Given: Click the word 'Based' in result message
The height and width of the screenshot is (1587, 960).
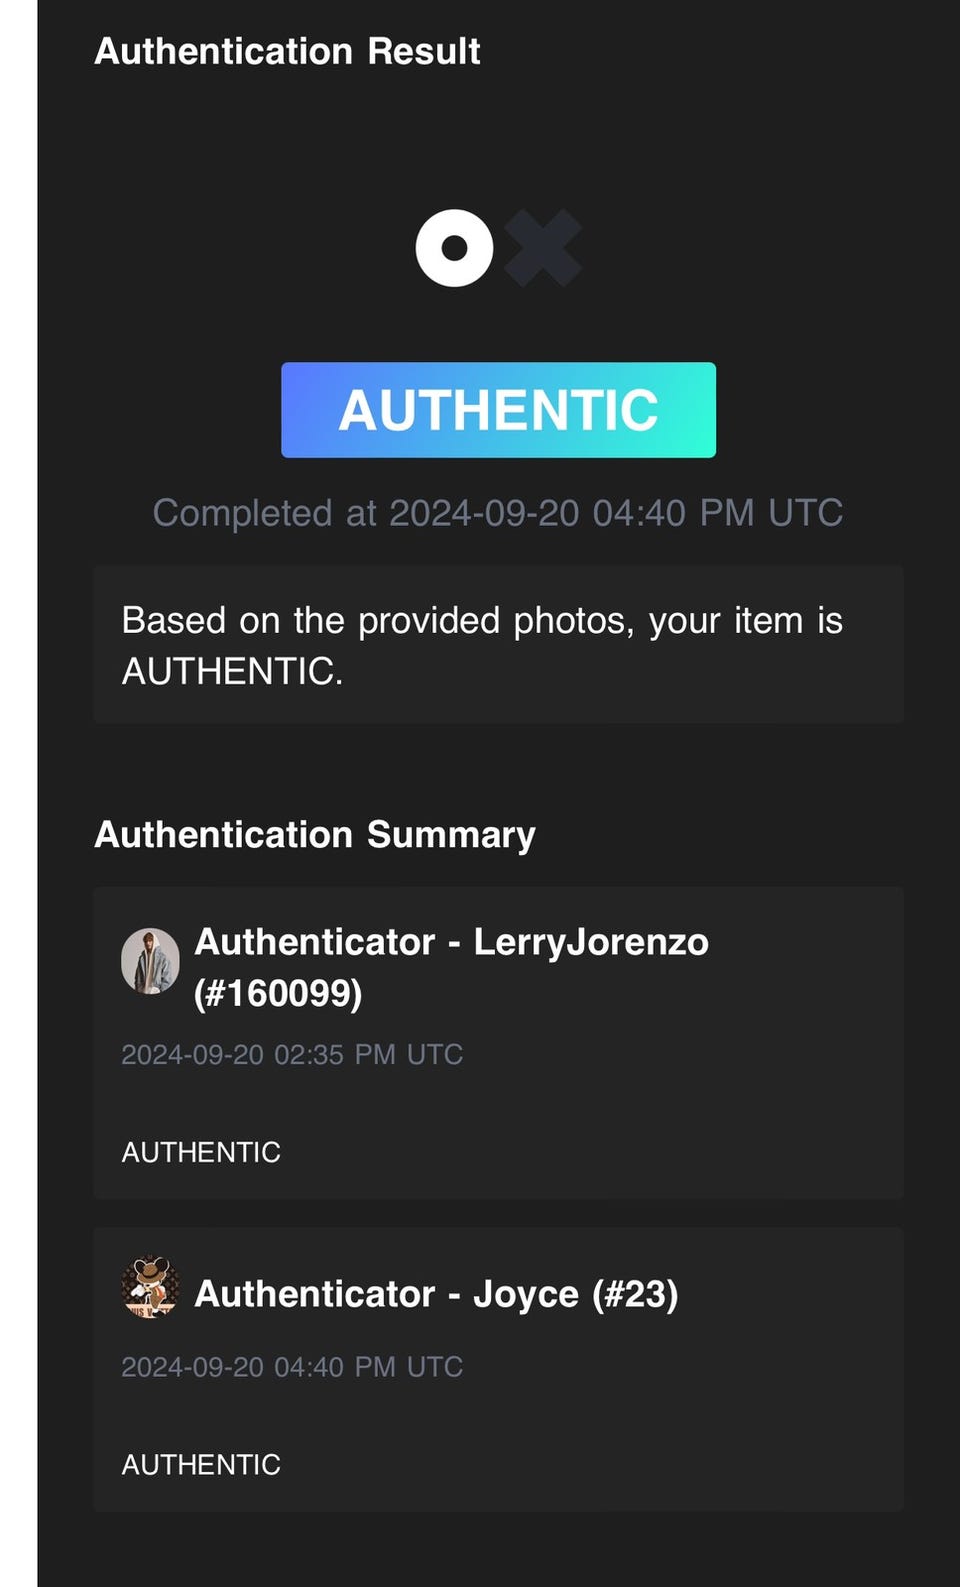Looking at the screenshot, I should [173, 621].
